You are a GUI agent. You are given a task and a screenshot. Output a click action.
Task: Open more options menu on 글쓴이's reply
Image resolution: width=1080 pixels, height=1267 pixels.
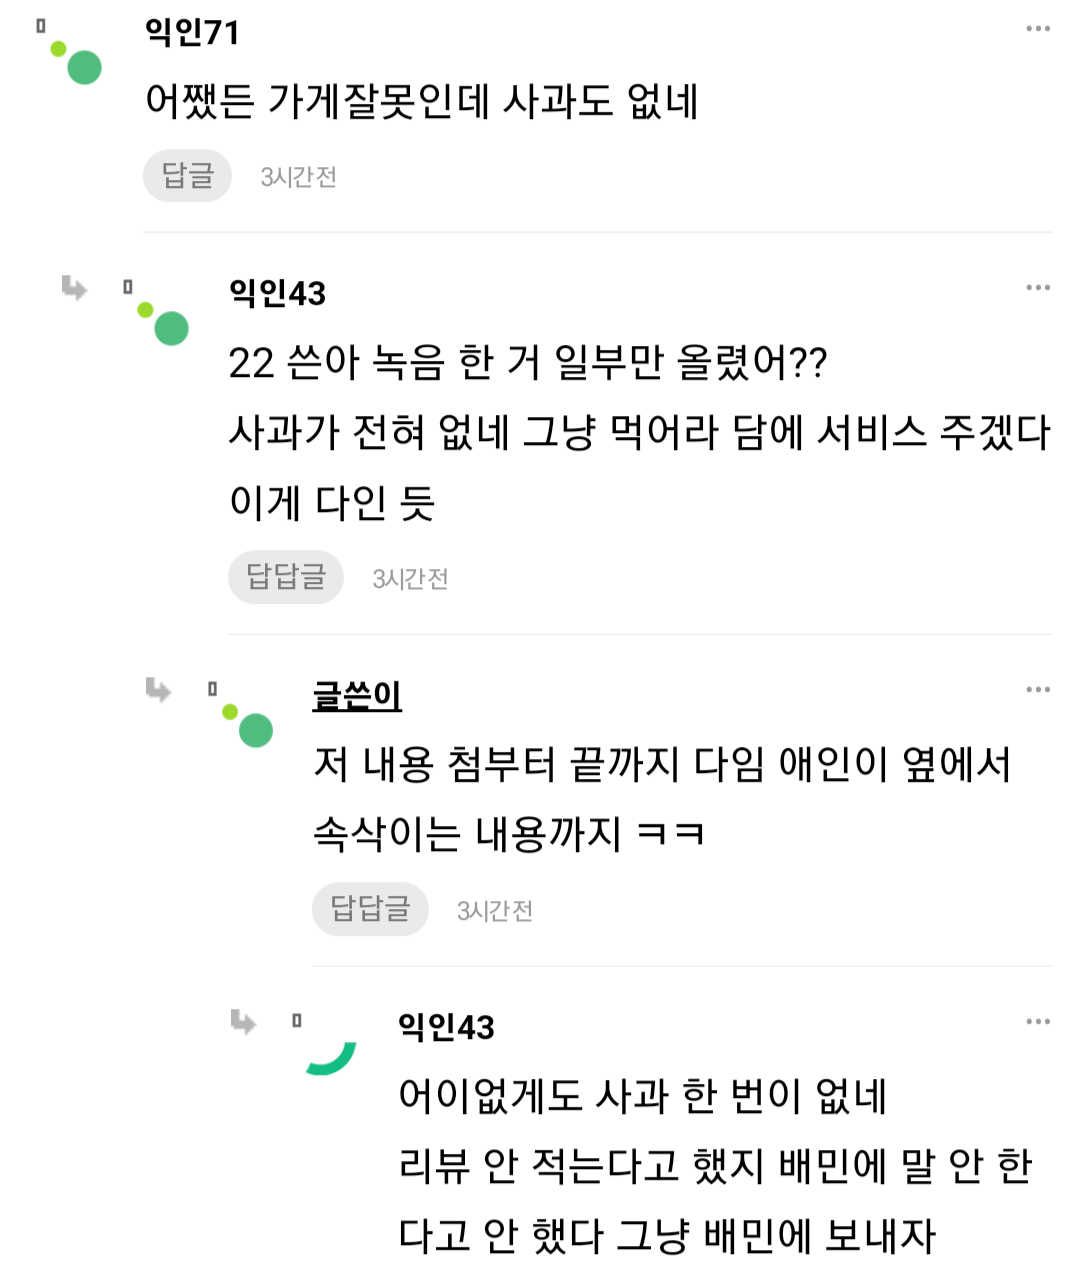(1037, 690)
